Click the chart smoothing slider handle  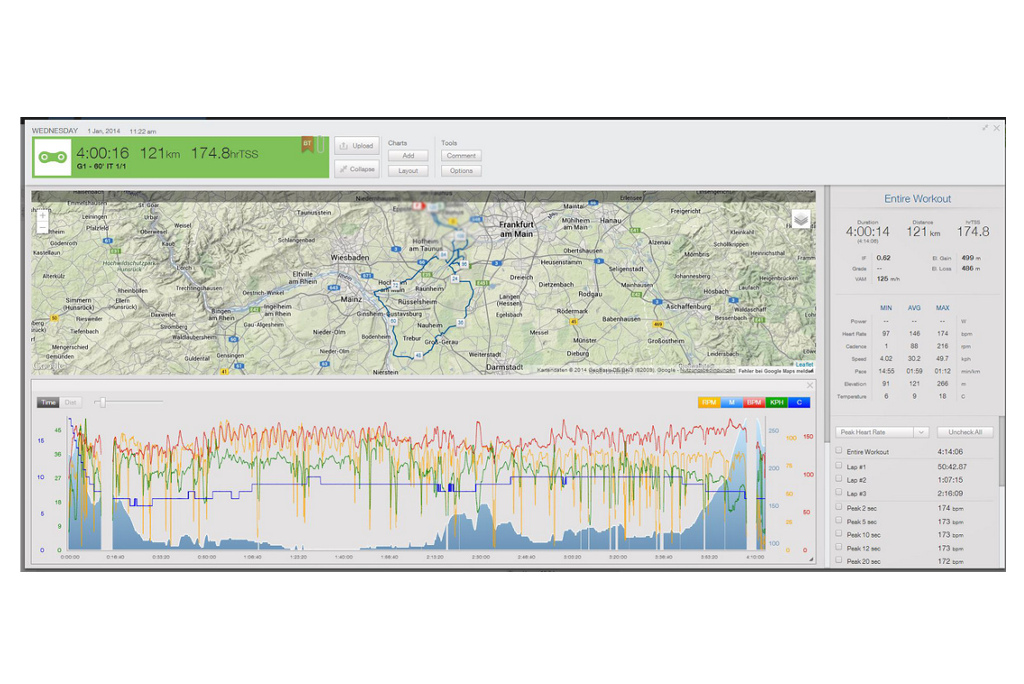[103, 402]
